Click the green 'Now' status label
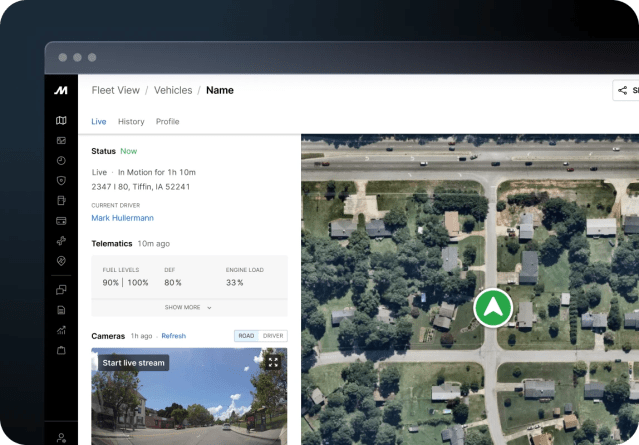This screenshot has width=639, height=445. 129,151
